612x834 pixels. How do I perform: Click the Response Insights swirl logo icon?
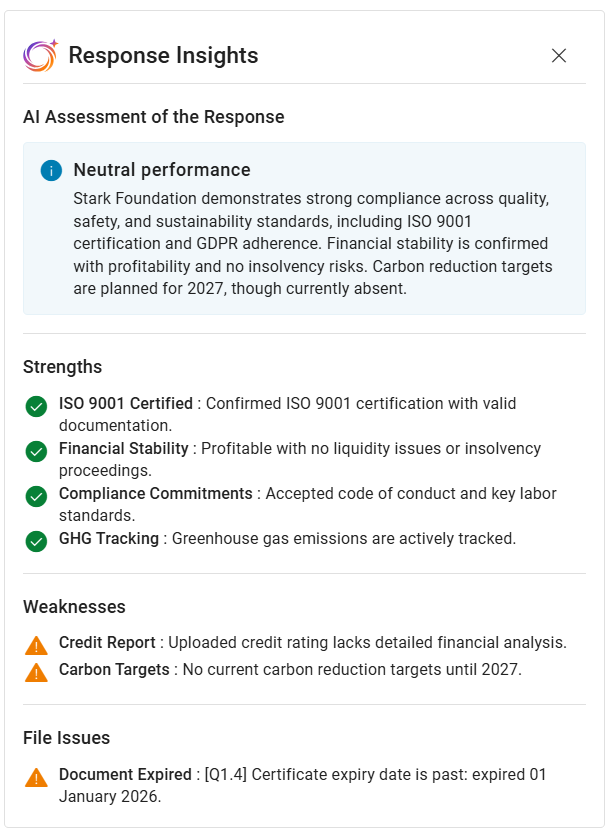click(41, 56)
